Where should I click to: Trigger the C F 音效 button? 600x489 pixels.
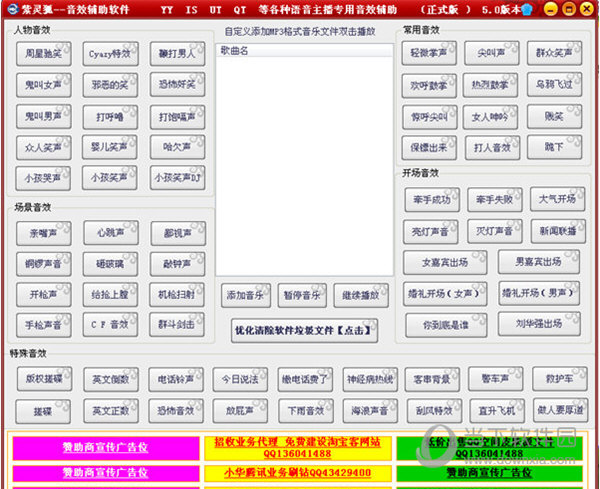click(x=110, y=325)
